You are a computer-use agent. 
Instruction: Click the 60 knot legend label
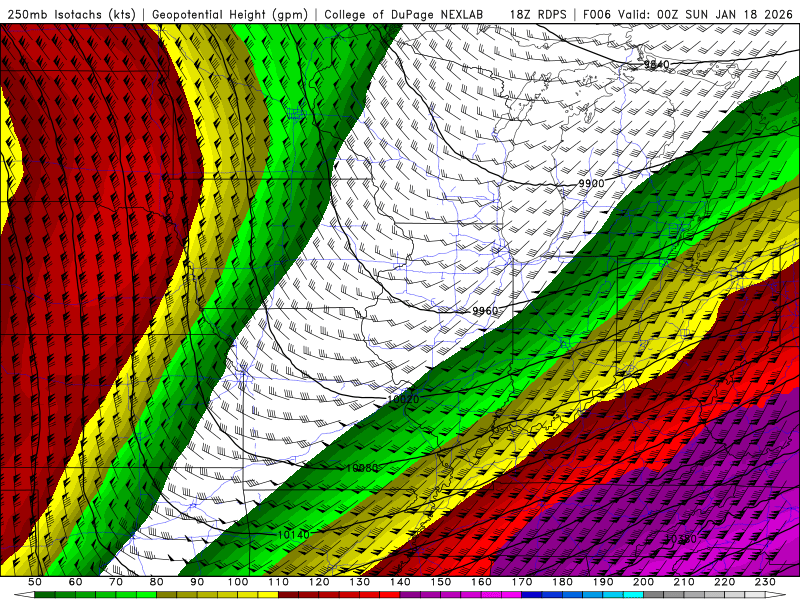pos(75,582)
